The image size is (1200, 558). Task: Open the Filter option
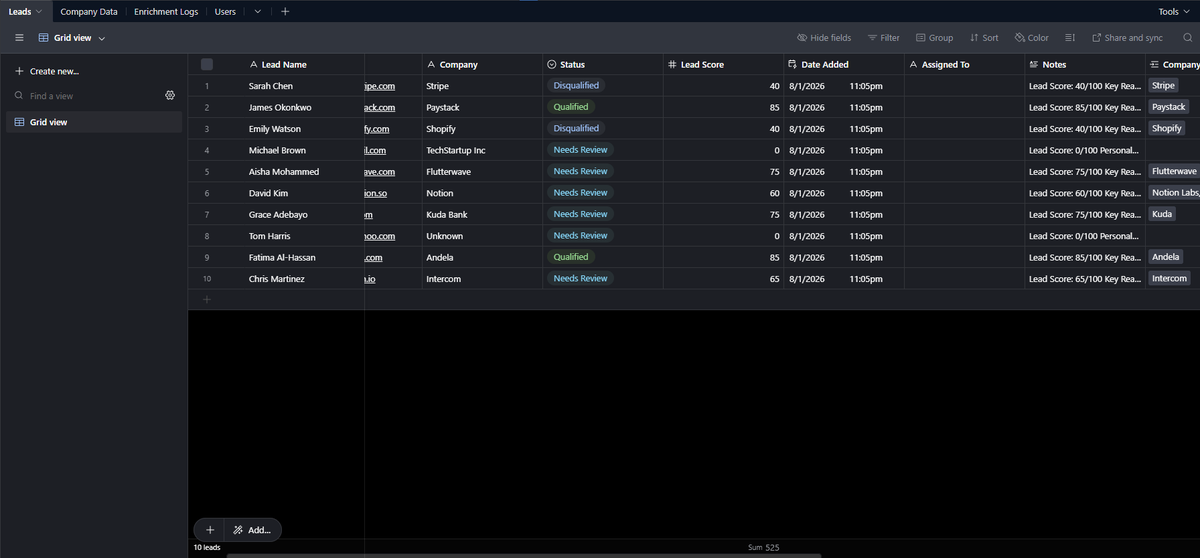pos(883,38)
